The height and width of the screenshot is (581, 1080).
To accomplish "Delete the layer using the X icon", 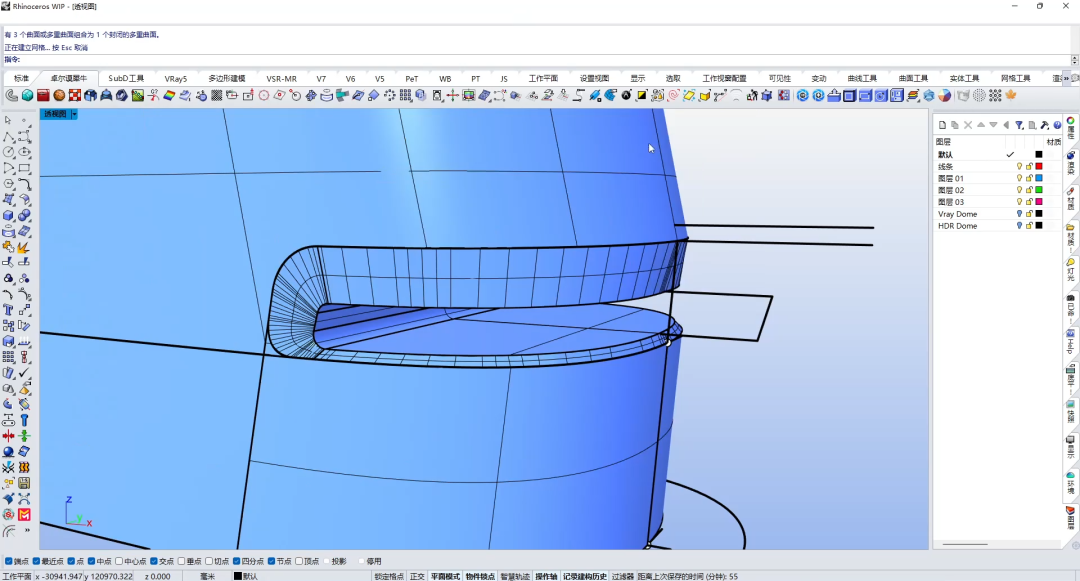I will [968, 125].
